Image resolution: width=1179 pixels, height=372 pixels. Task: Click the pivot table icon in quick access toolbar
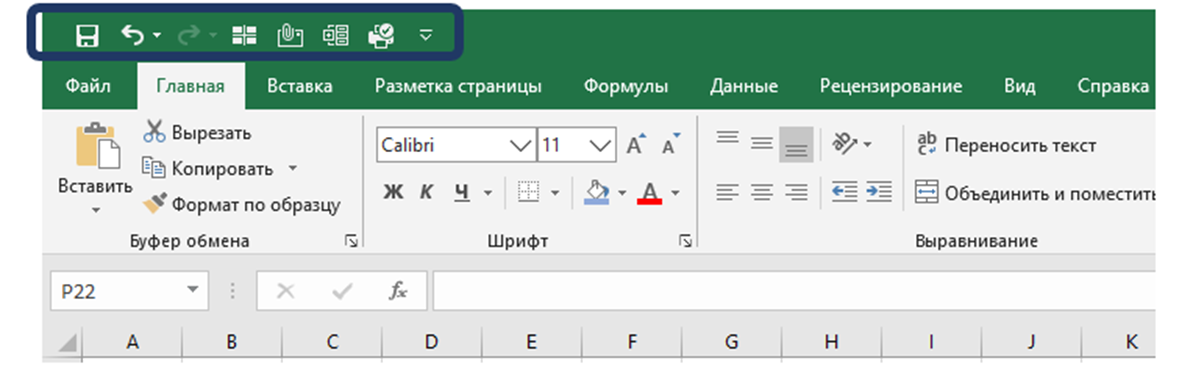244,35
